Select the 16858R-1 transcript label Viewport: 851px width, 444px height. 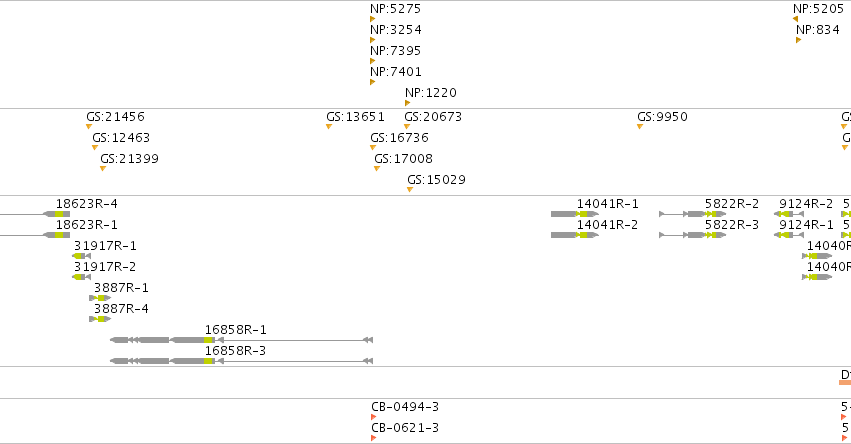(x=236, y=330)
